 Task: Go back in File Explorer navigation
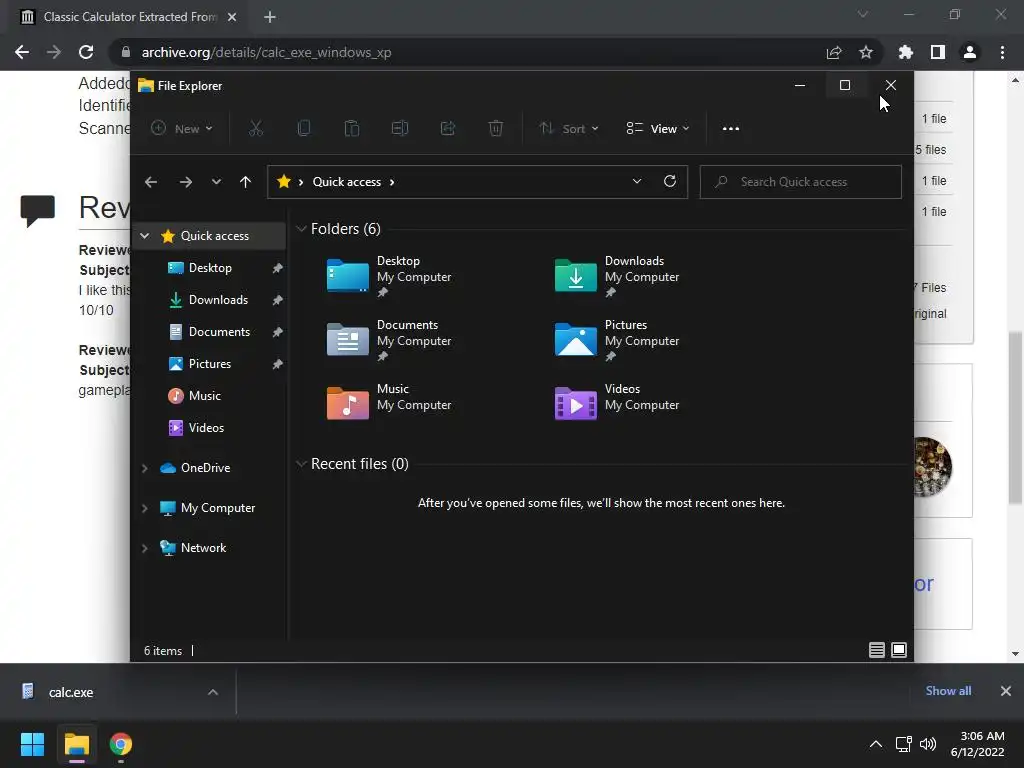pos(151,182)
